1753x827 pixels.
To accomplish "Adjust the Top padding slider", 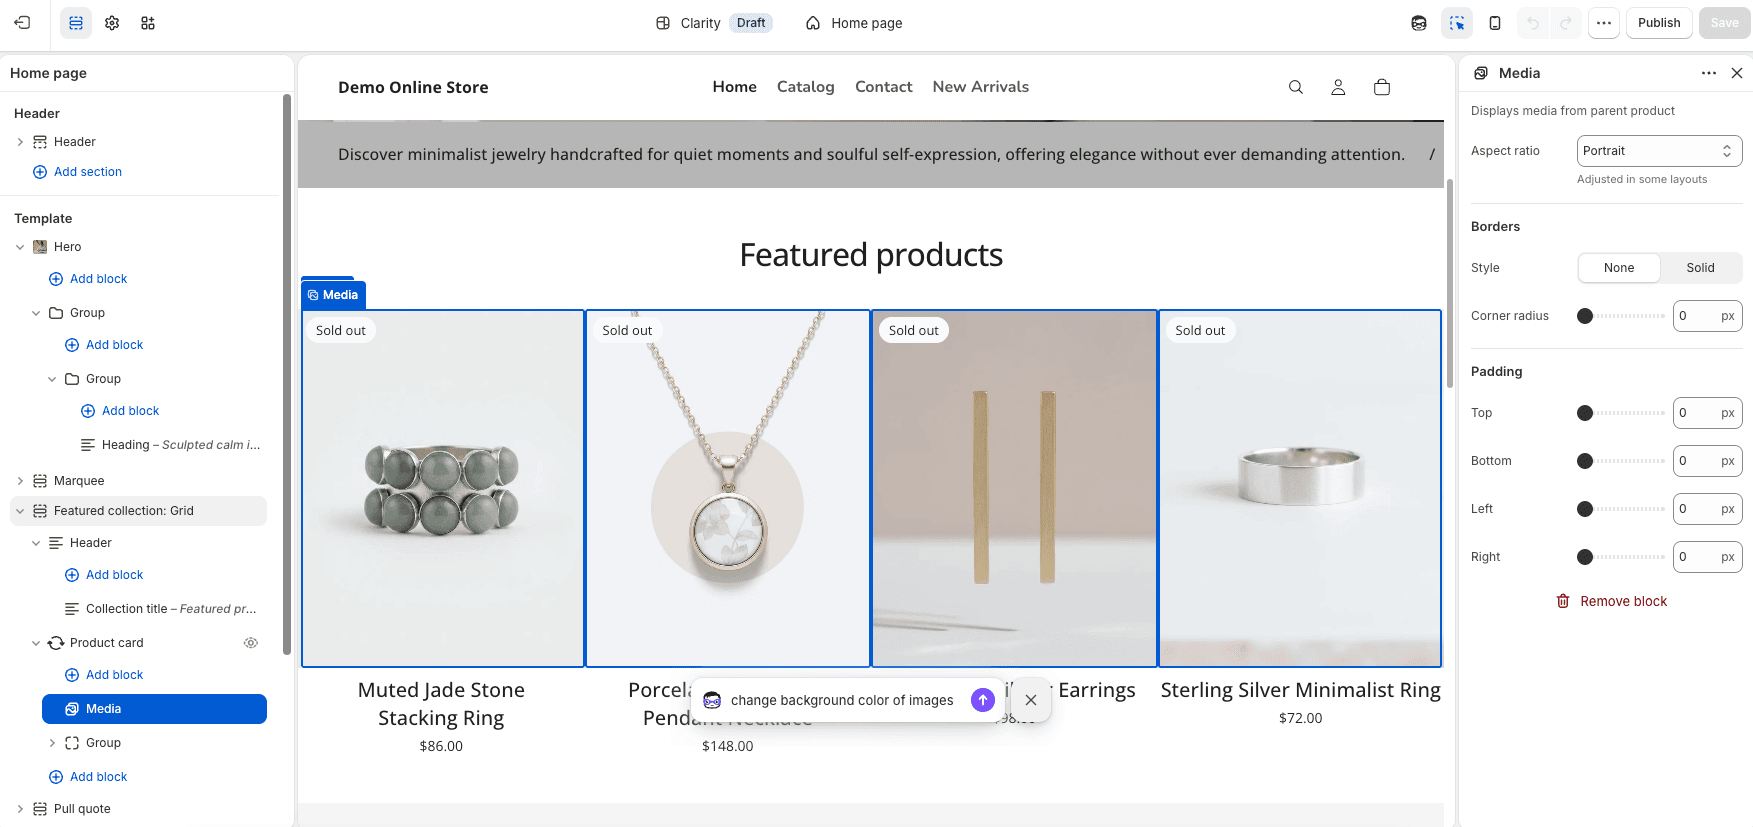I will [1621, 413].
